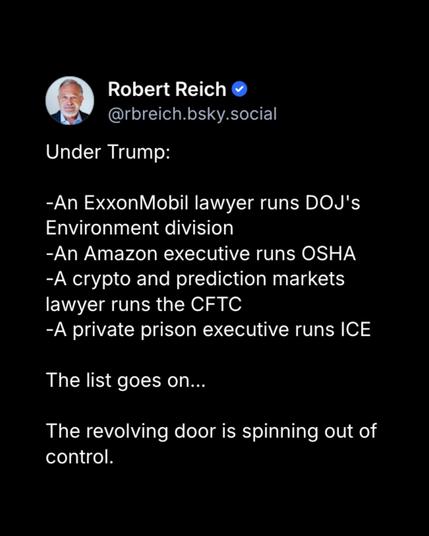Open the @rbreich.bsky.social handle link
Image resolution: width=429 pixels, height=536 pixels.
click(192, 114)
